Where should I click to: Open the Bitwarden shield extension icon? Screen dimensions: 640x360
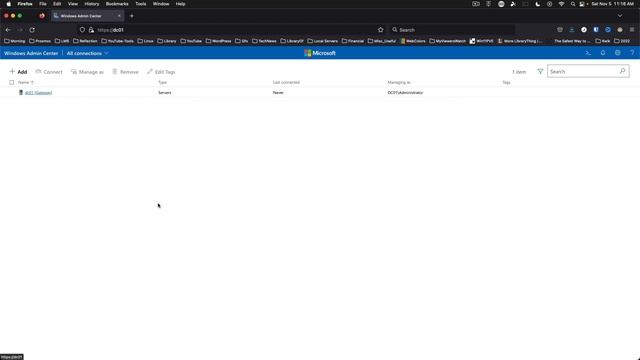[596, 30]
